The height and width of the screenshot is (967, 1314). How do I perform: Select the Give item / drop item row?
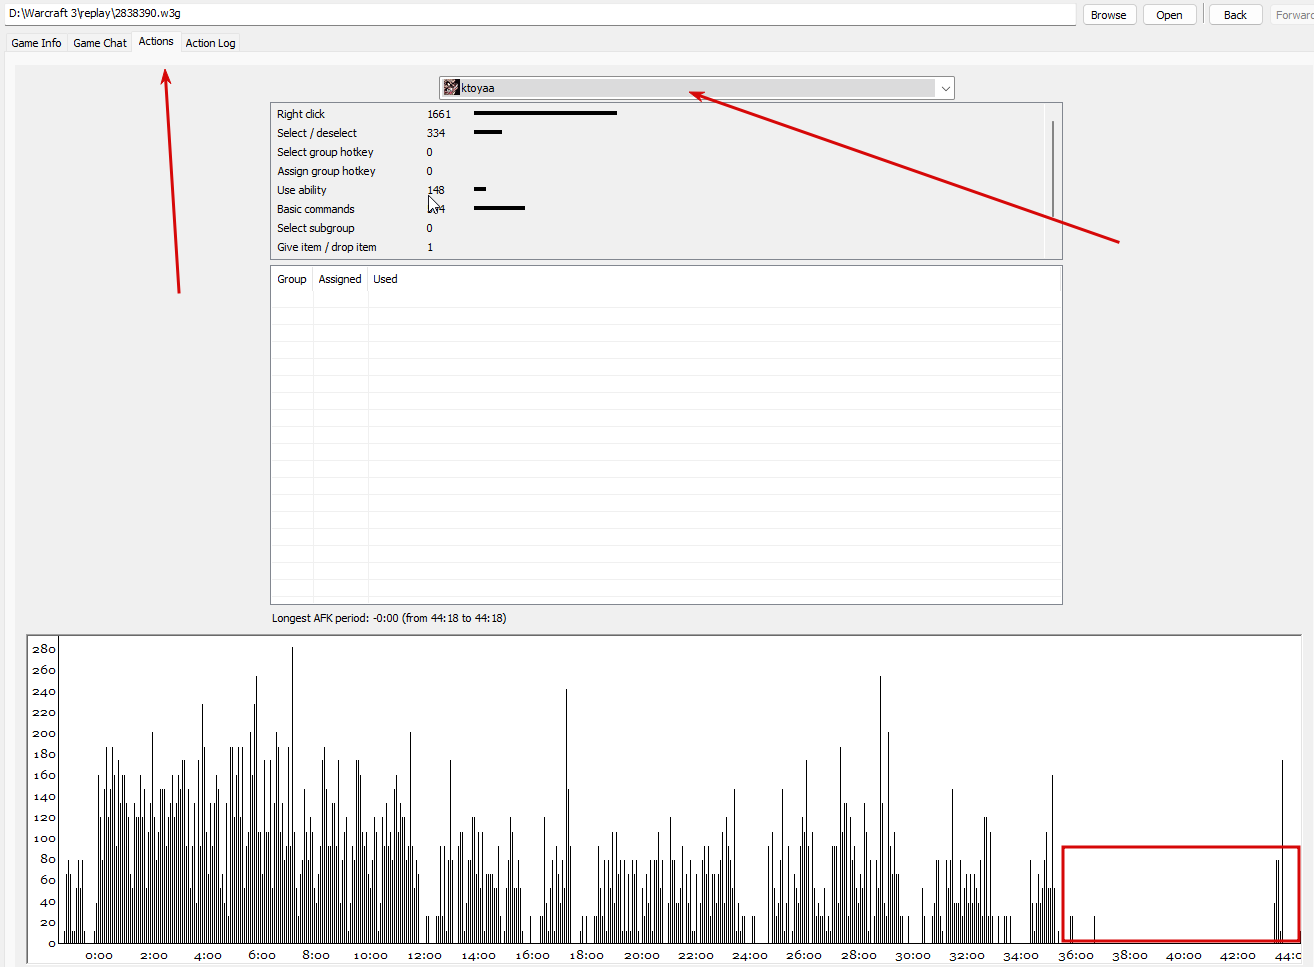pos(657,247)
